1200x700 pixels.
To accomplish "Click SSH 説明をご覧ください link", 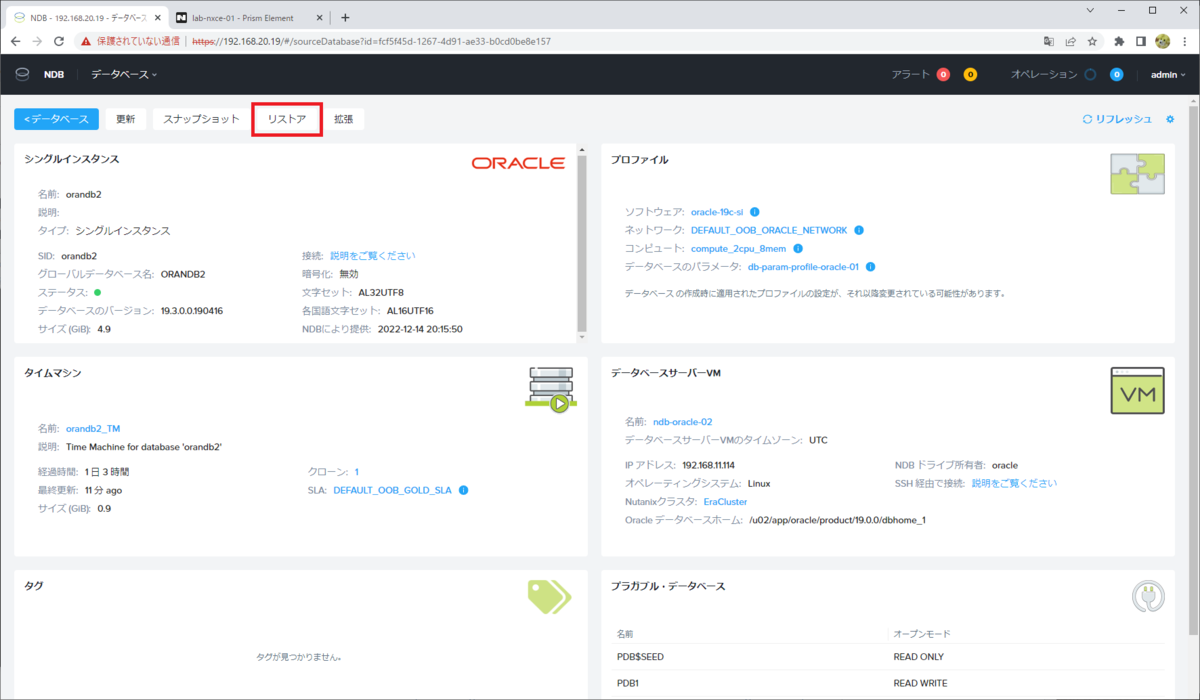I will click(1014, 484).
